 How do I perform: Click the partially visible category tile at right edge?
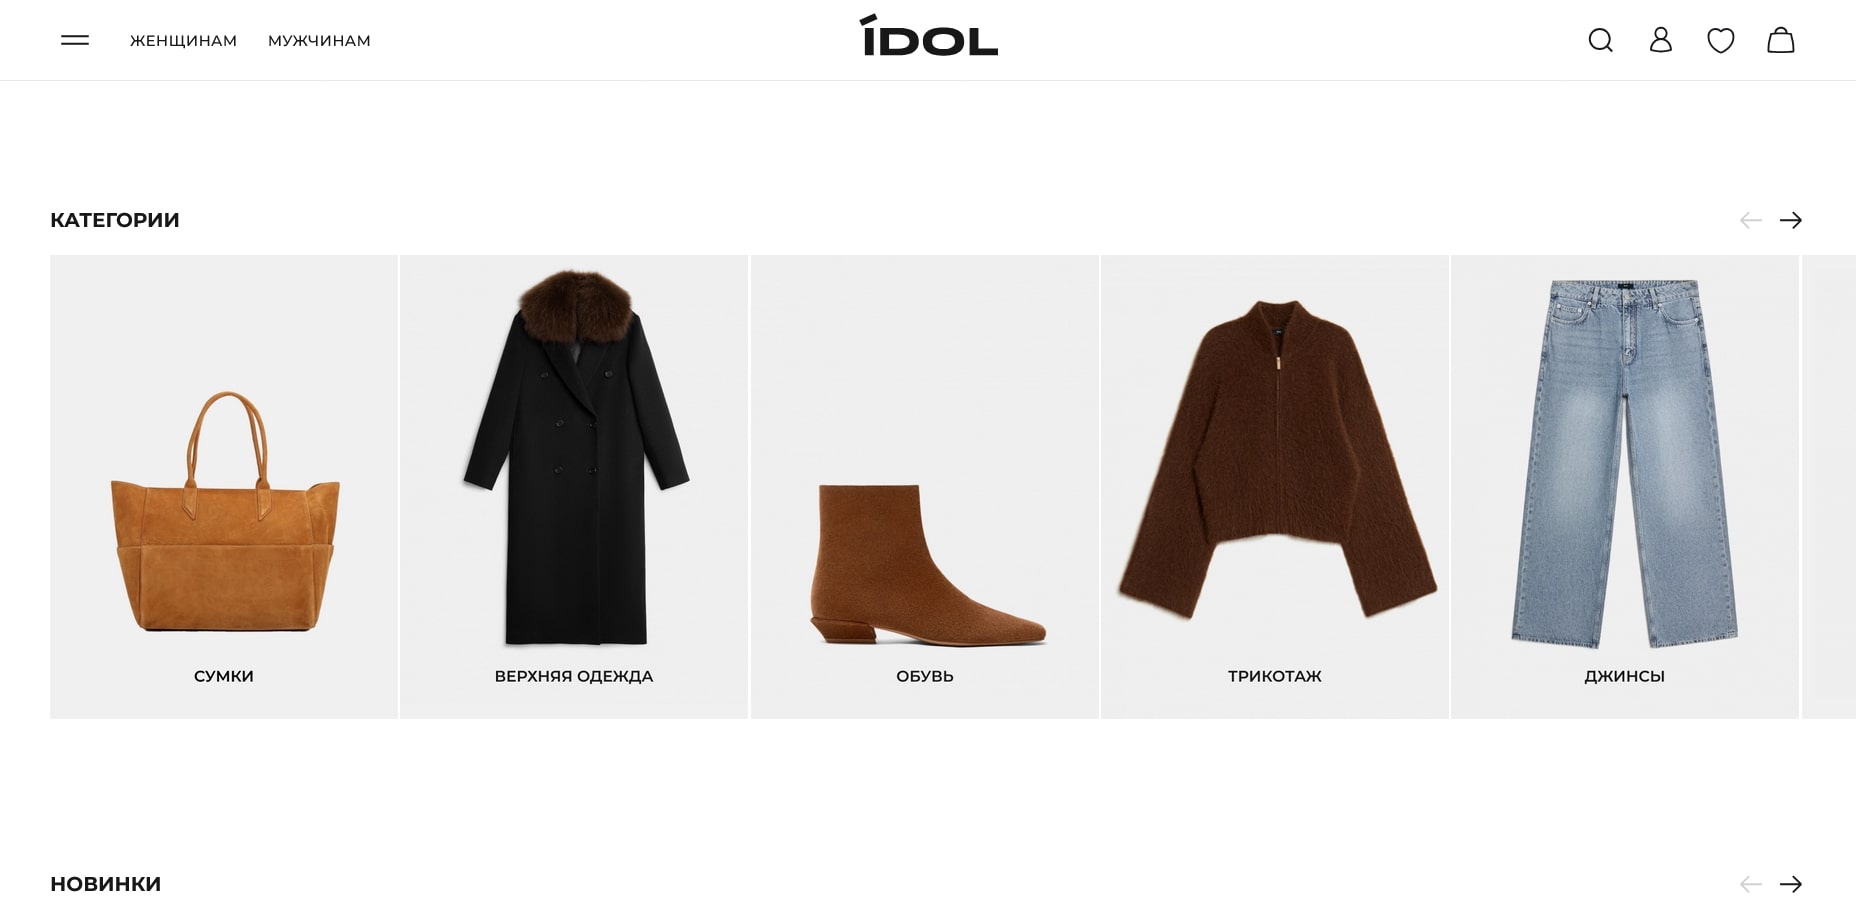coord(1829,487)
